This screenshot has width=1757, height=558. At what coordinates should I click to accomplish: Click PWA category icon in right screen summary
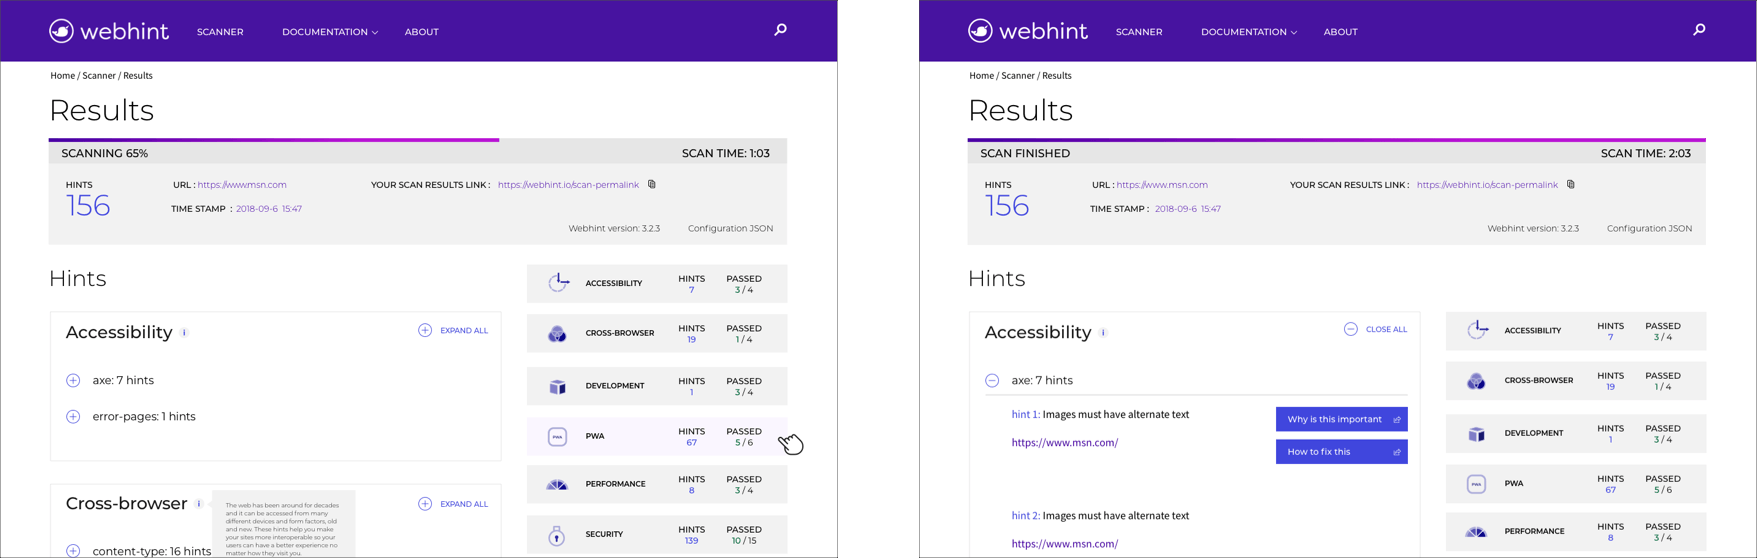[x=1476, y=484]
